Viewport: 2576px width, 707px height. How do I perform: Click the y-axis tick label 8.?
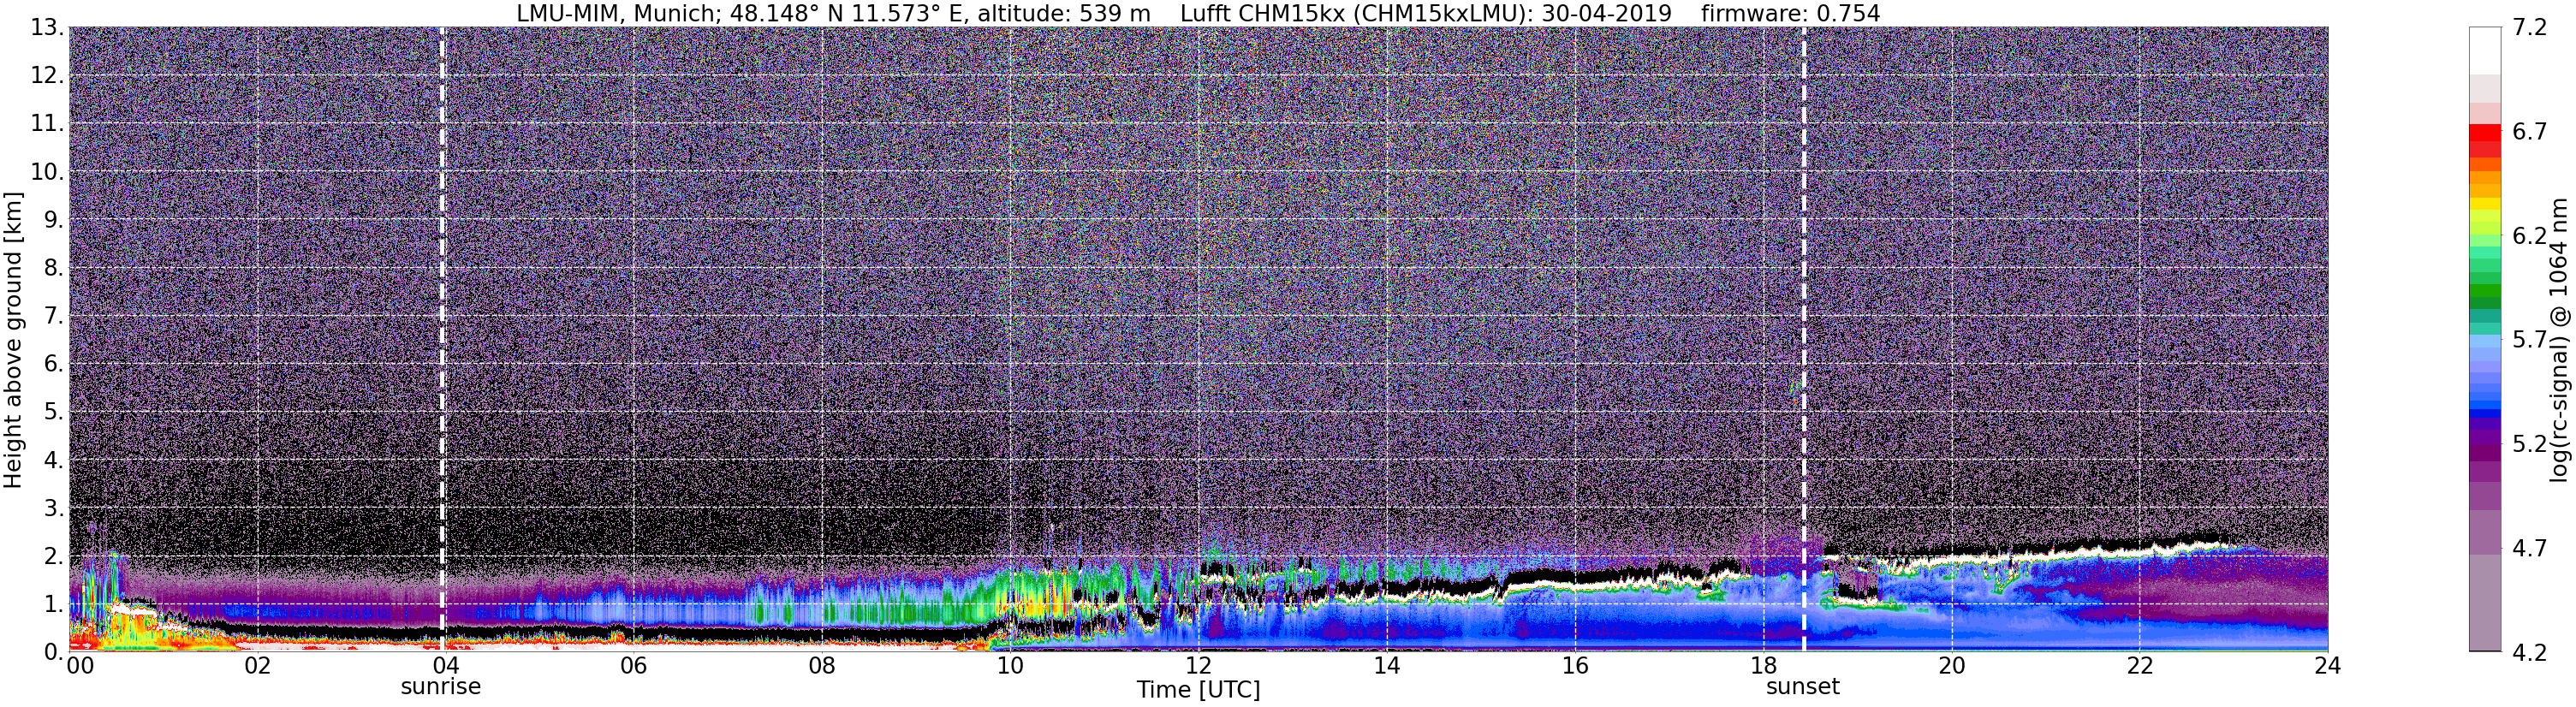click(53, 268)
